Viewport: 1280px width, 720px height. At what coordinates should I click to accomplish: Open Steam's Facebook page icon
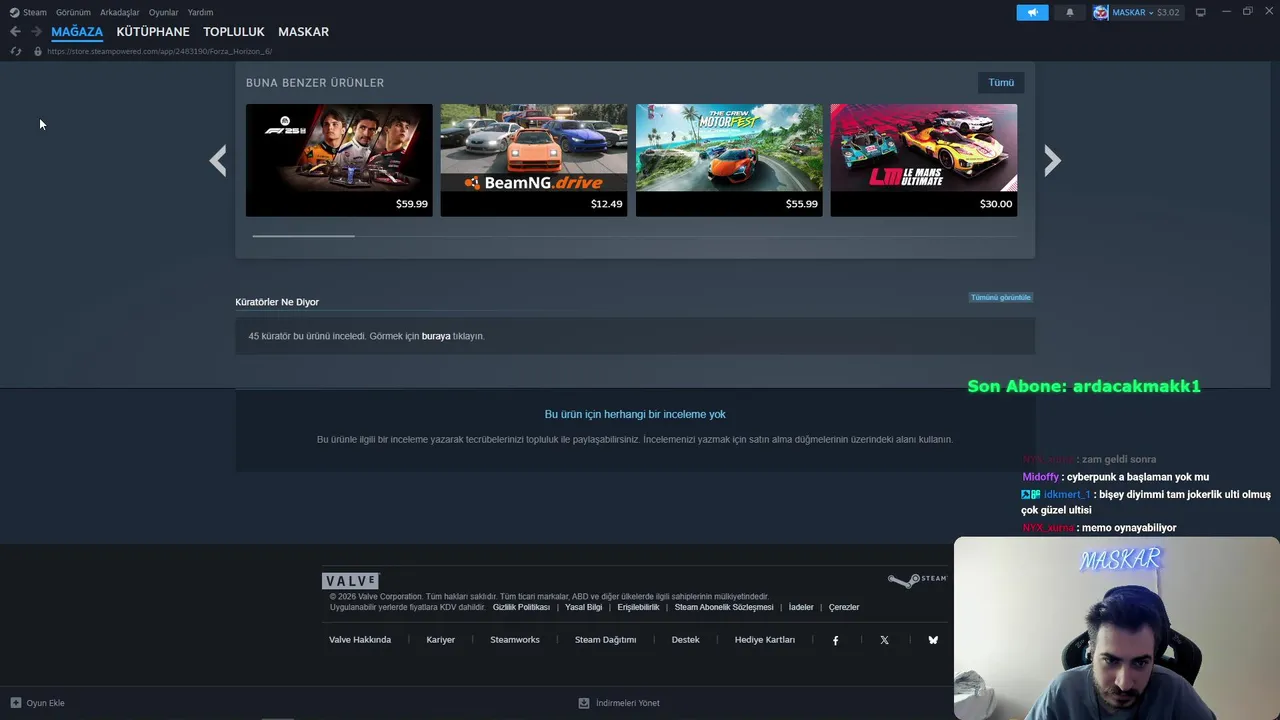pyautogui.click(x=836, y=640)
